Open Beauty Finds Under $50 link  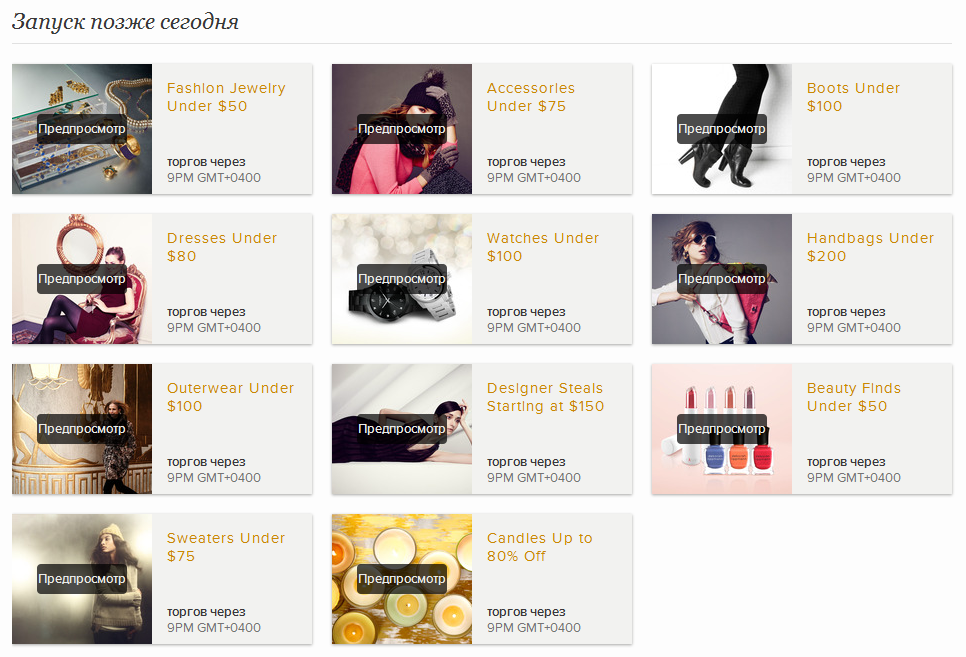click(854, 397)
